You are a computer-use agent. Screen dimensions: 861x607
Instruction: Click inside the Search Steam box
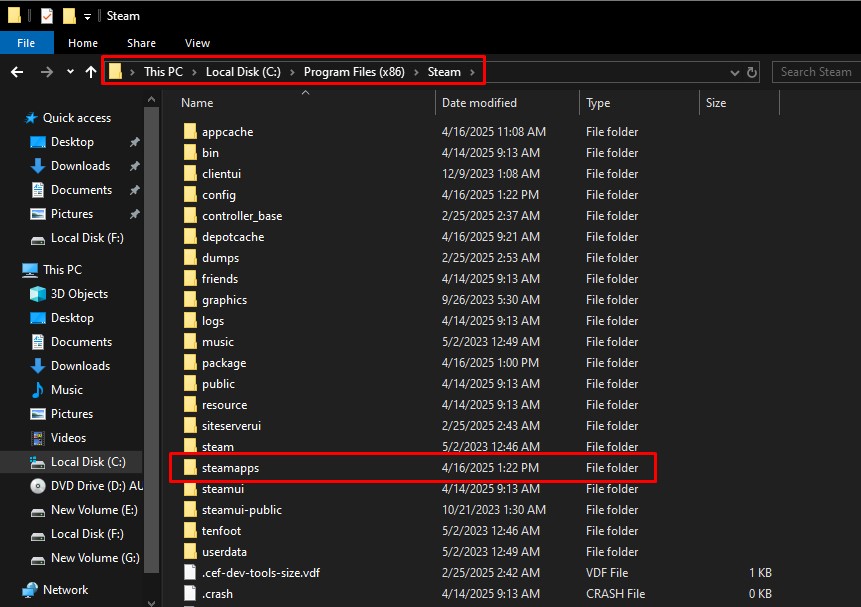pos(815,71)
